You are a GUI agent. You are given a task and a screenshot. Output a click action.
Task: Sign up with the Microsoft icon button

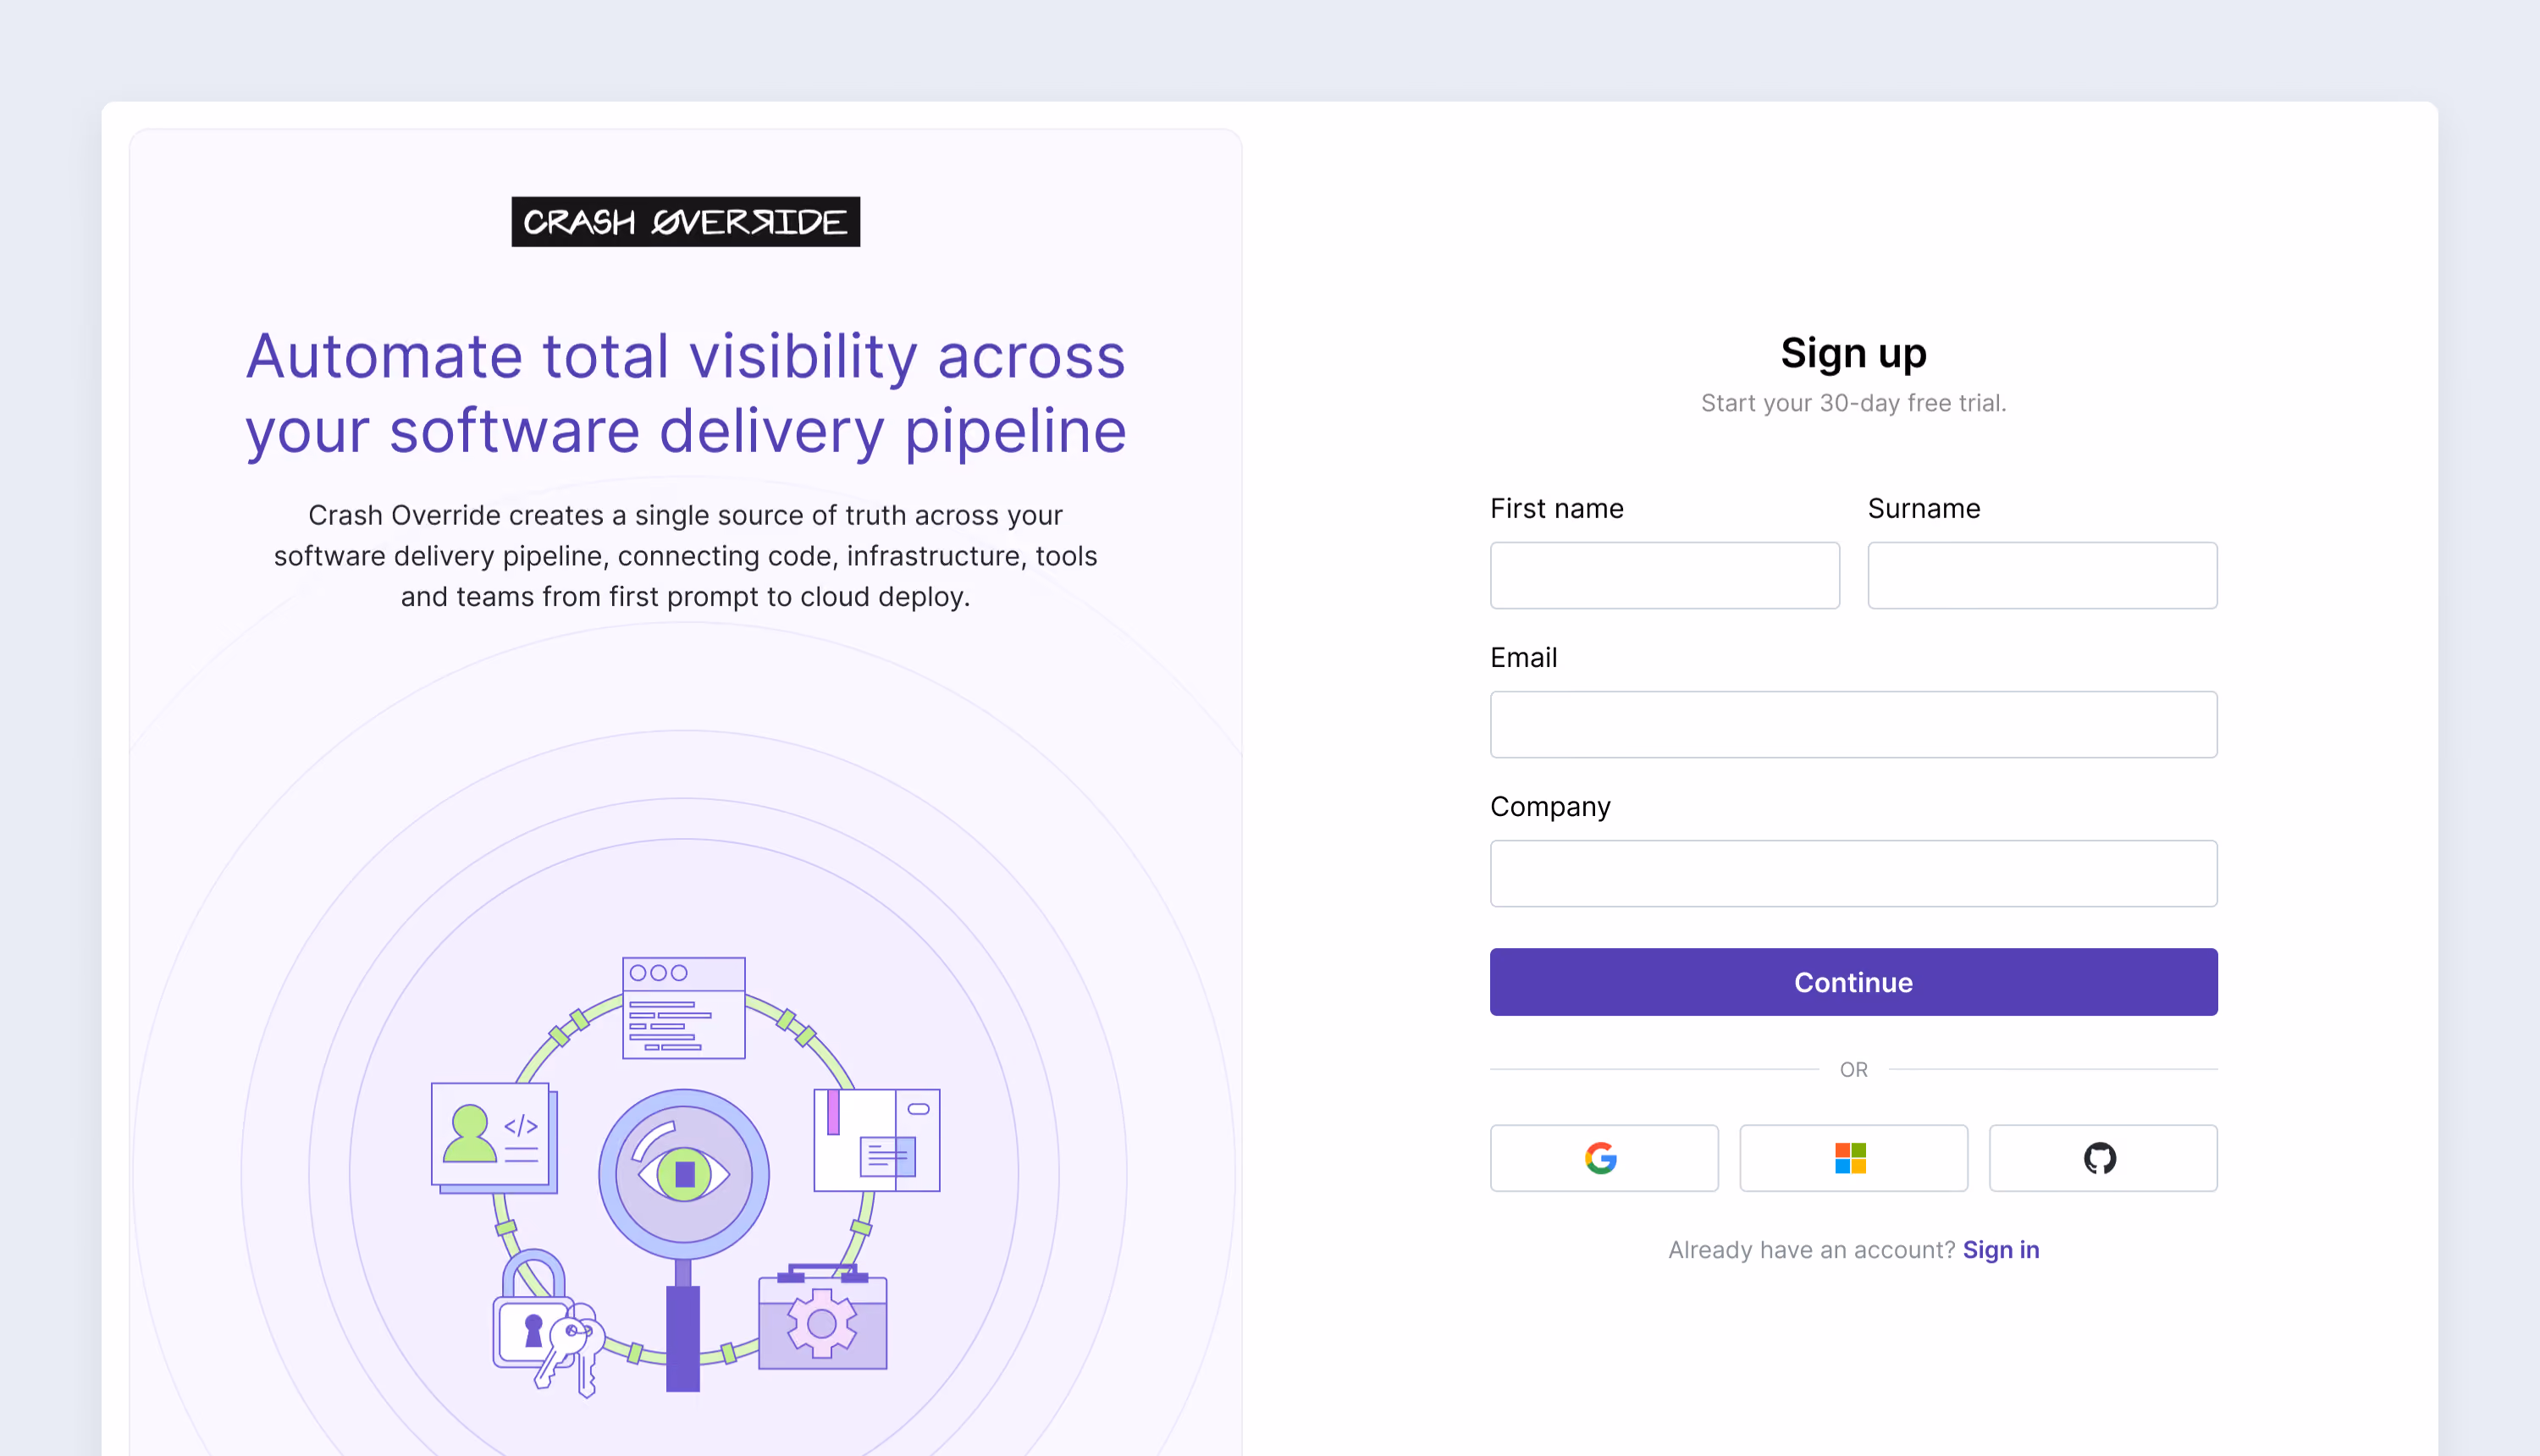point(1853,1158)
